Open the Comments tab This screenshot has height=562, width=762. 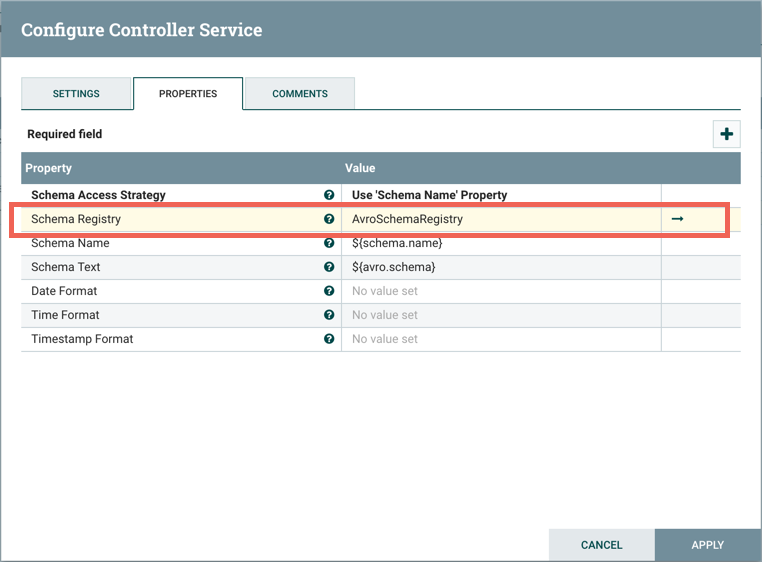(300, 94)
